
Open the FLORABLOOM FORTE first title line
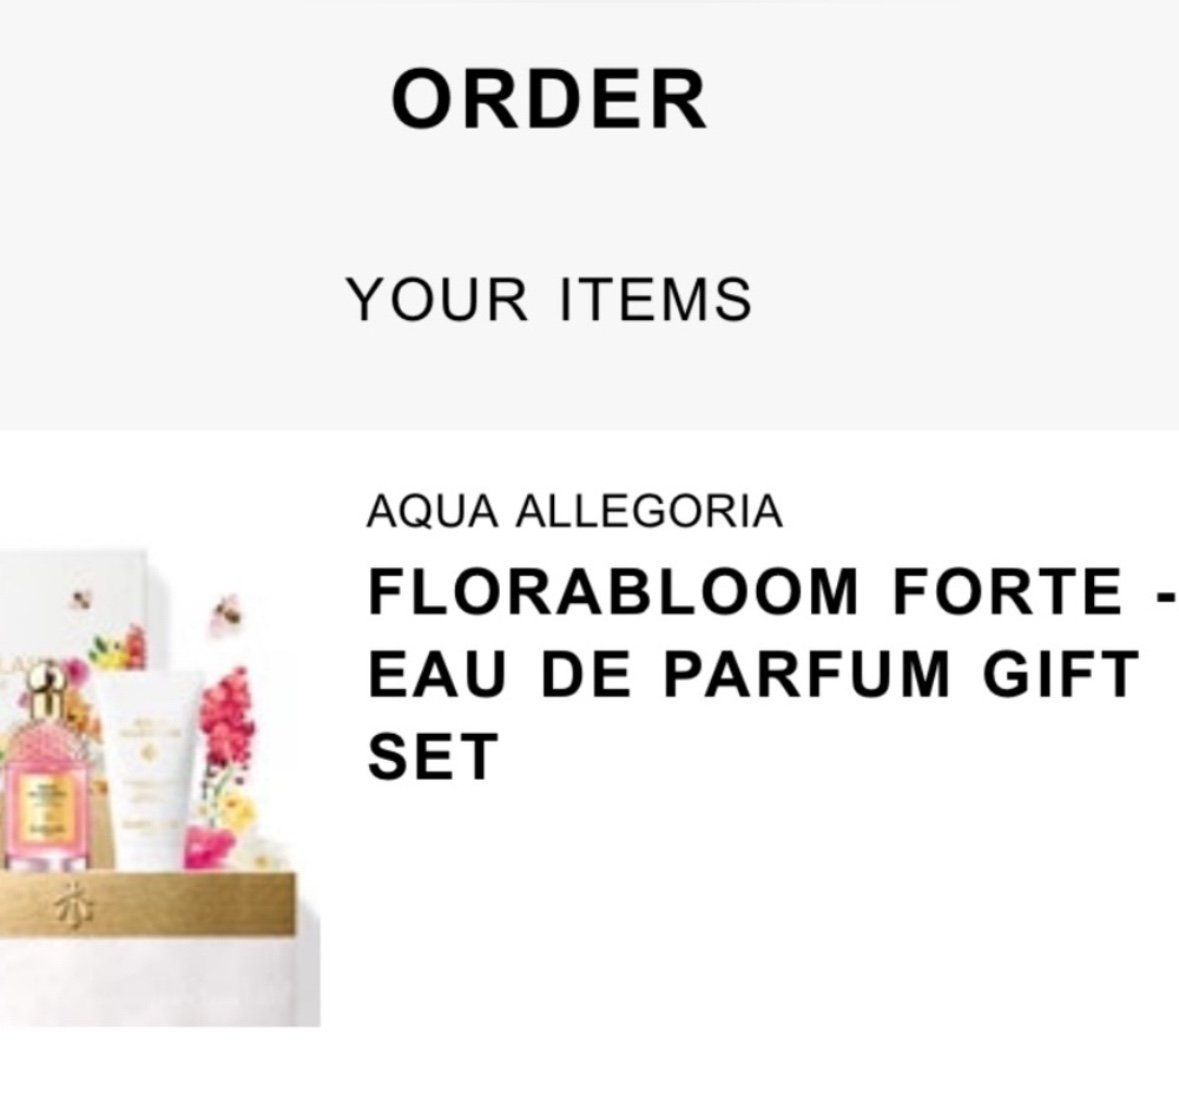pos(770,591)
